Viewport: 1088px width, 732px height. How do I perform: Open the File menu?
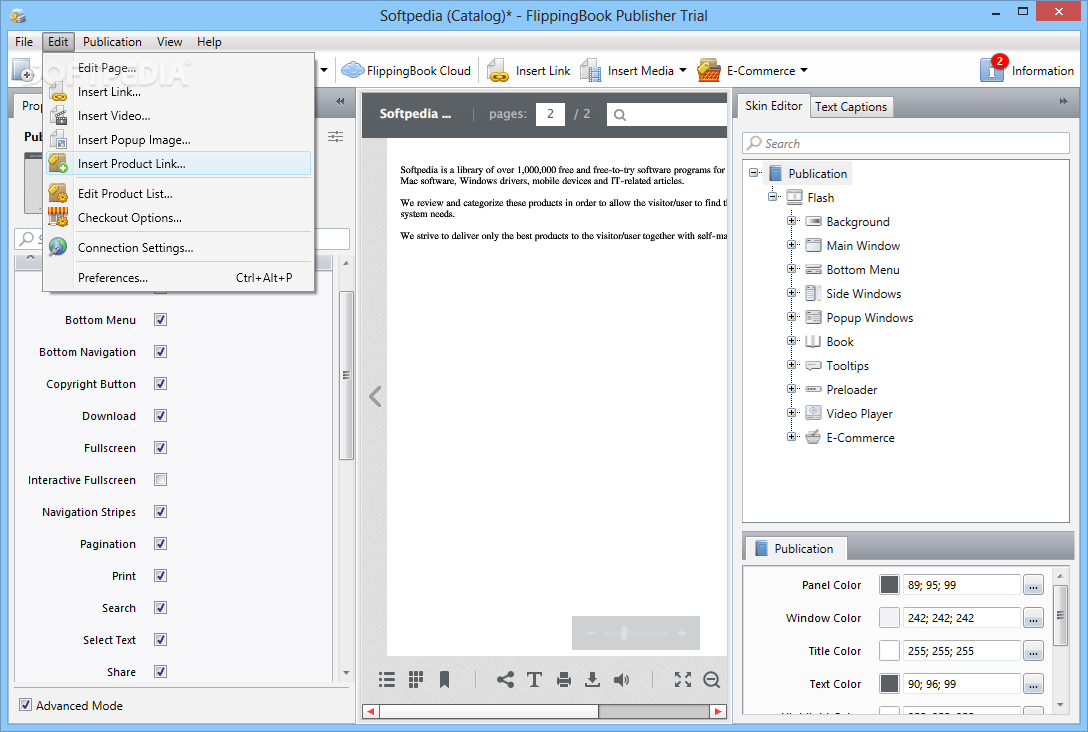(24, 42)
